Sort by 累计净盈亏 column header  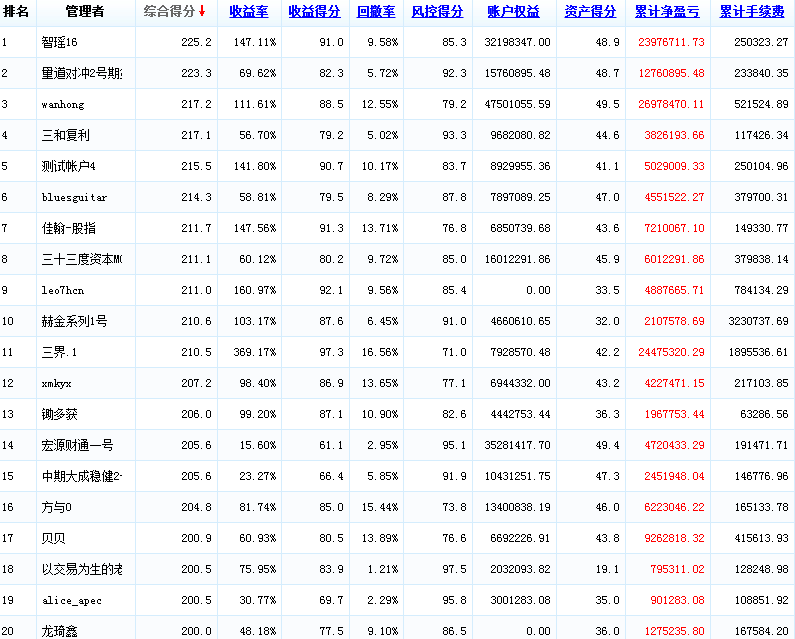coord(669,12)
